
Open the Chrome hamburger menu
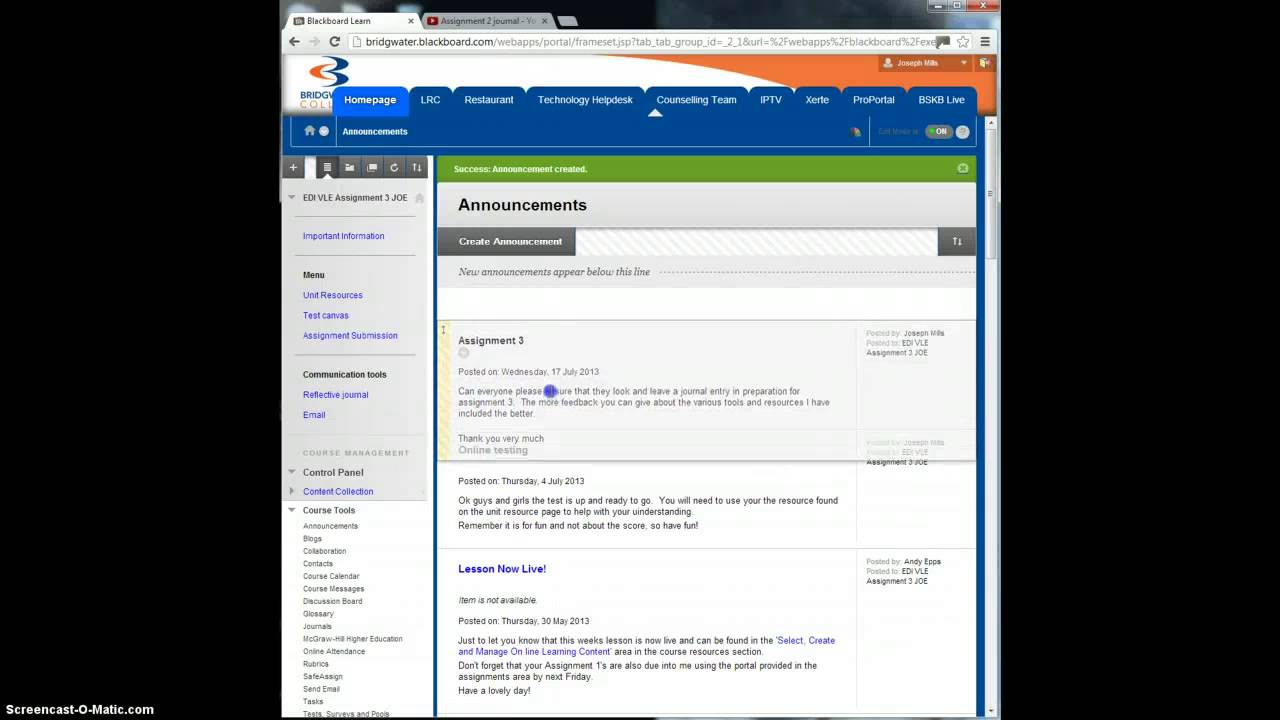pyautogui.click(x=985, y=42)
